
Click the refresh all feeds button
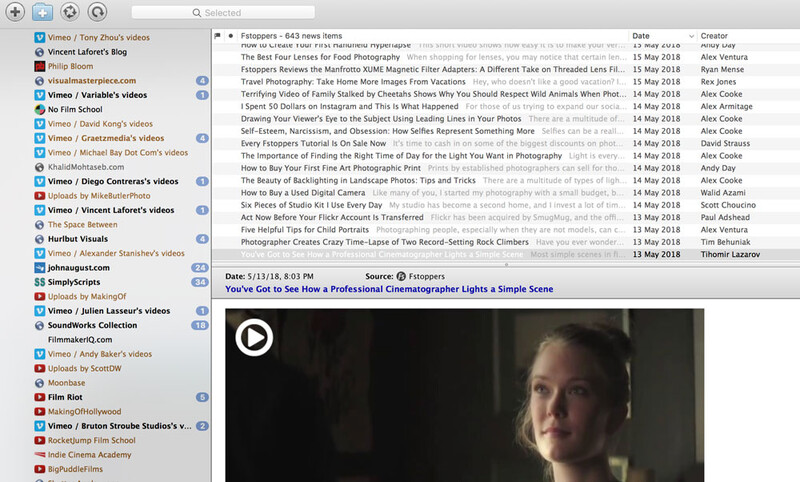click(x=97, y=12)
